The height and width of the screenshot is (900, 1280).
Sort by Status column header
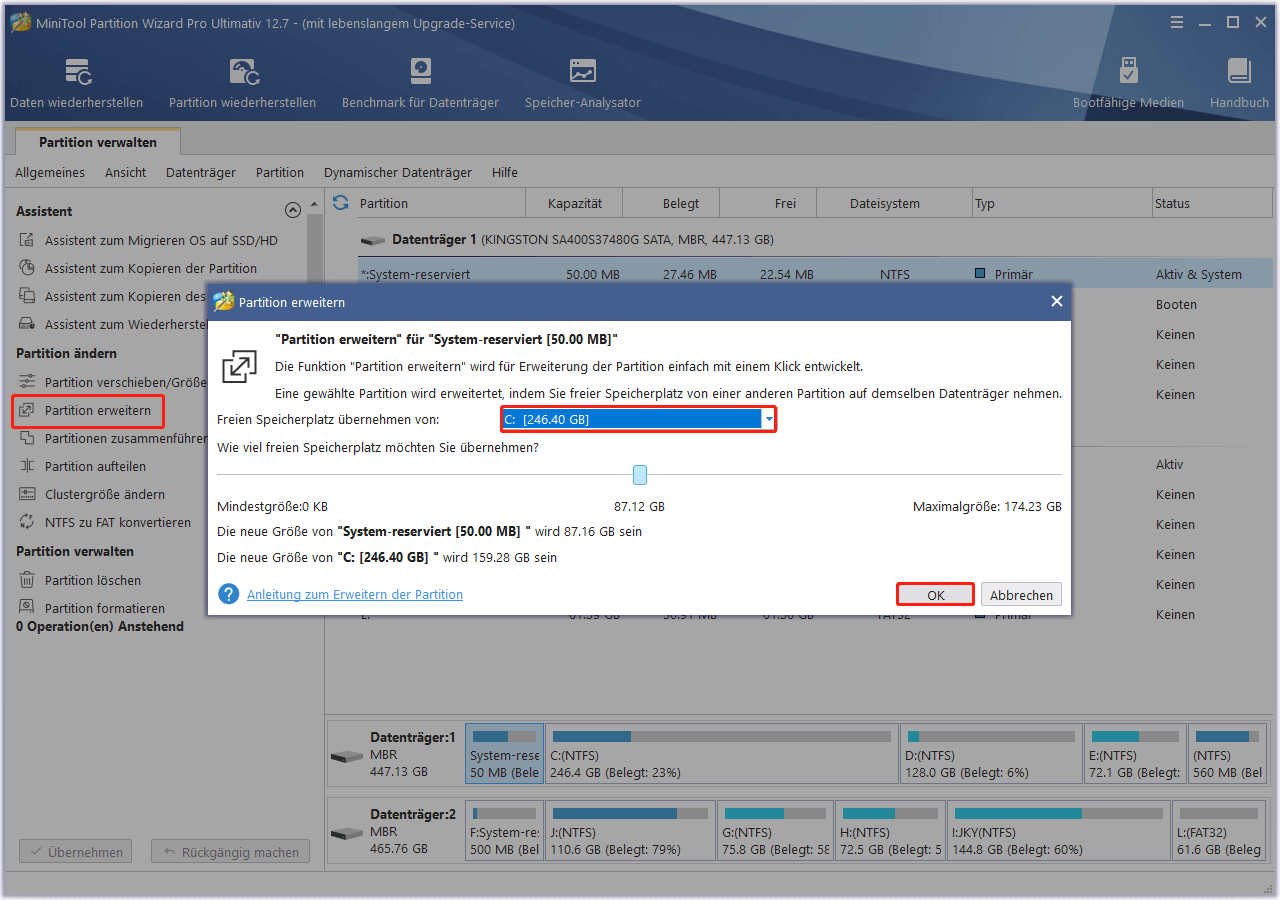(1210, 203)
